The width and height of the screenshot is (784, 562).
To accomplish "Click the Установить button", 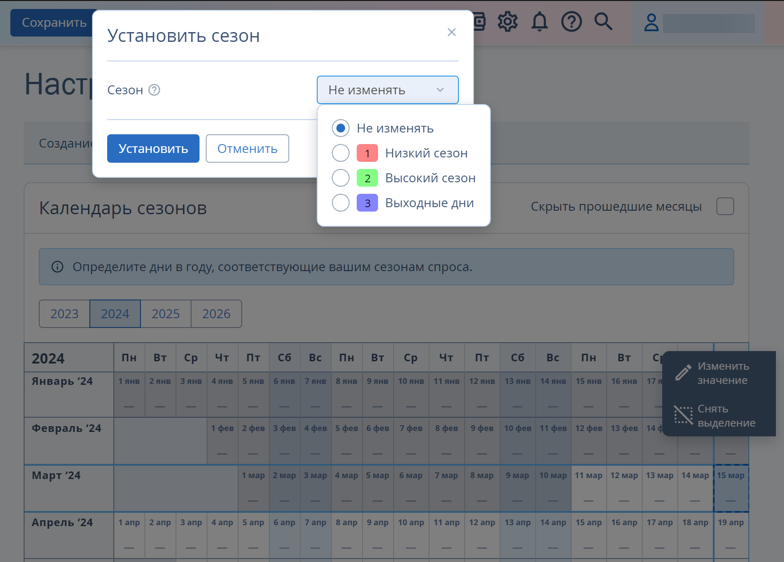I will (153, 148).
